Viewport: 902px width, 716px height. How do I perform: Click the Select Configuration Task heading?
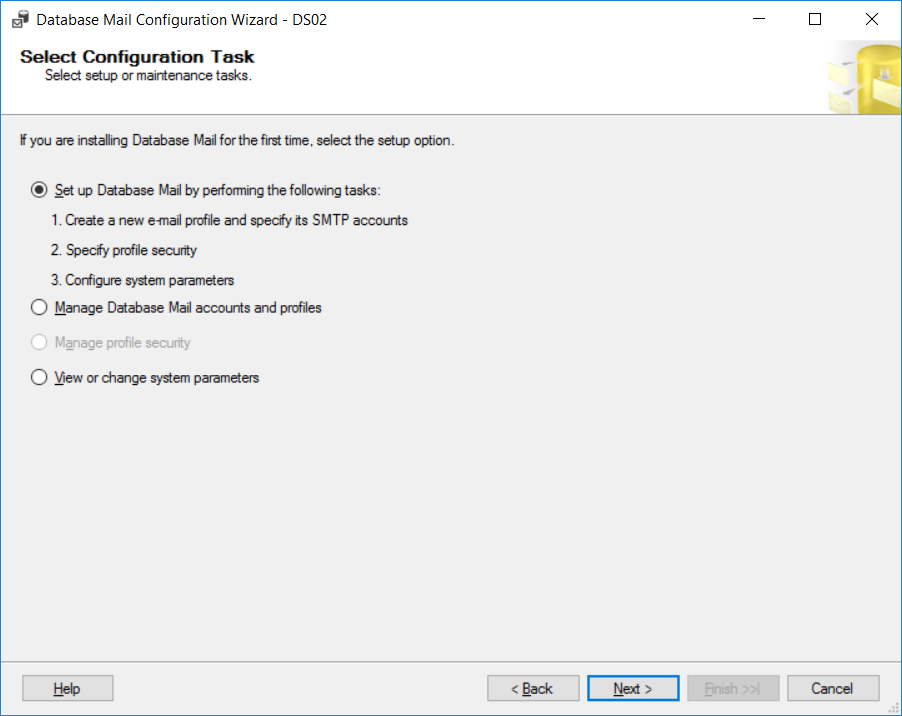coord(137,57)
